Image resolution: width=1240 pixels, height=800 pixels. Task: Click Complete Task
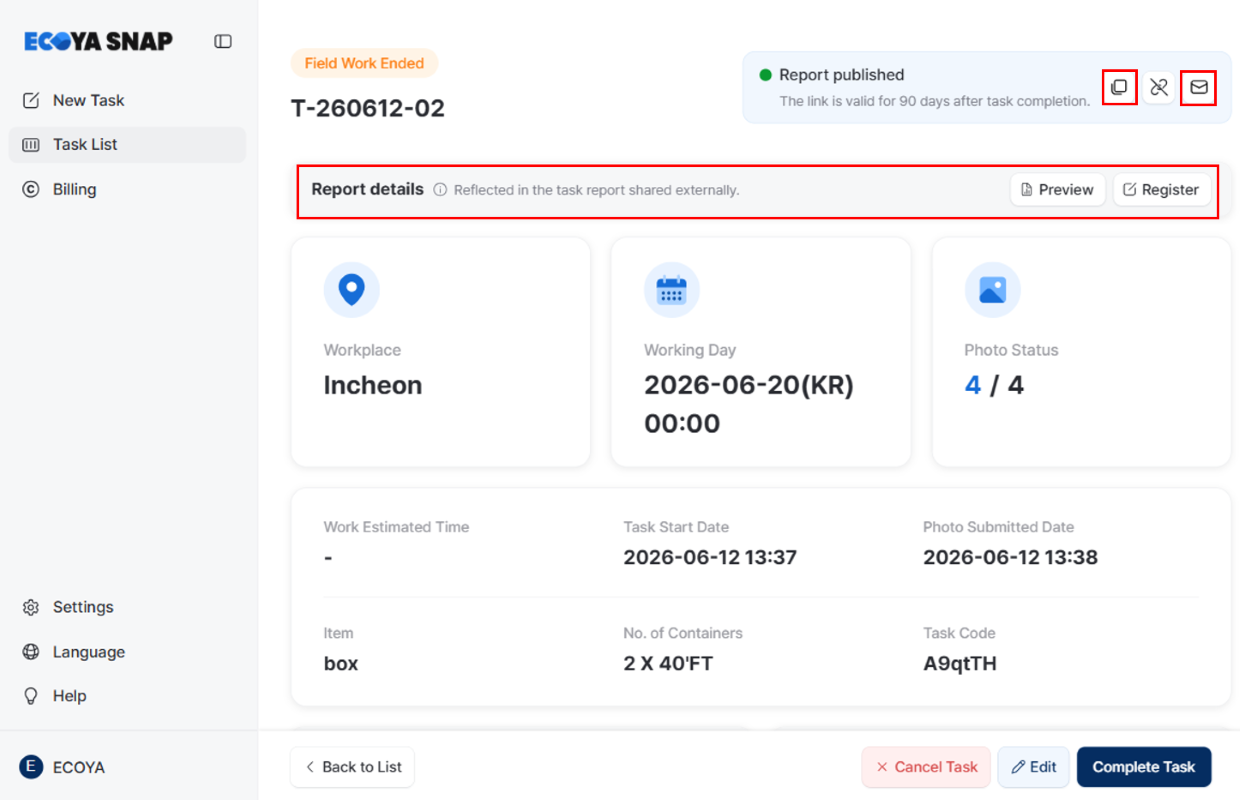[x=1144, y=767]
